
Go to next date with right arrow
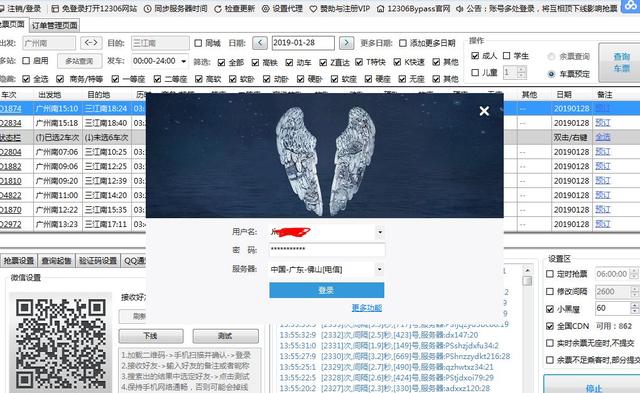click(x=347, y=42)
